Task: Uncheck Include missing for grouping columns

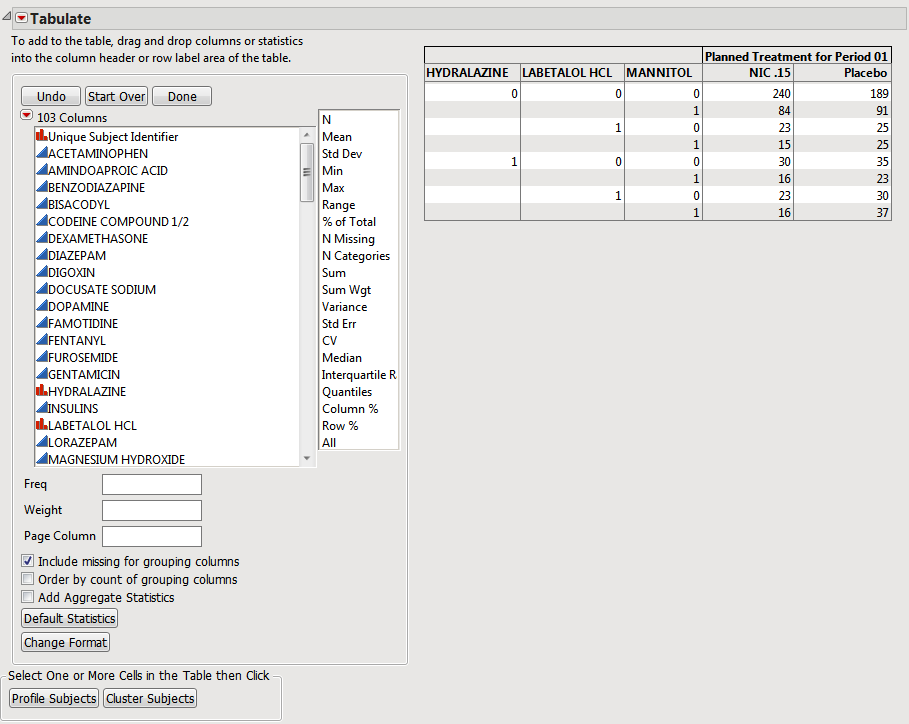Action: (x=27, y=561)
